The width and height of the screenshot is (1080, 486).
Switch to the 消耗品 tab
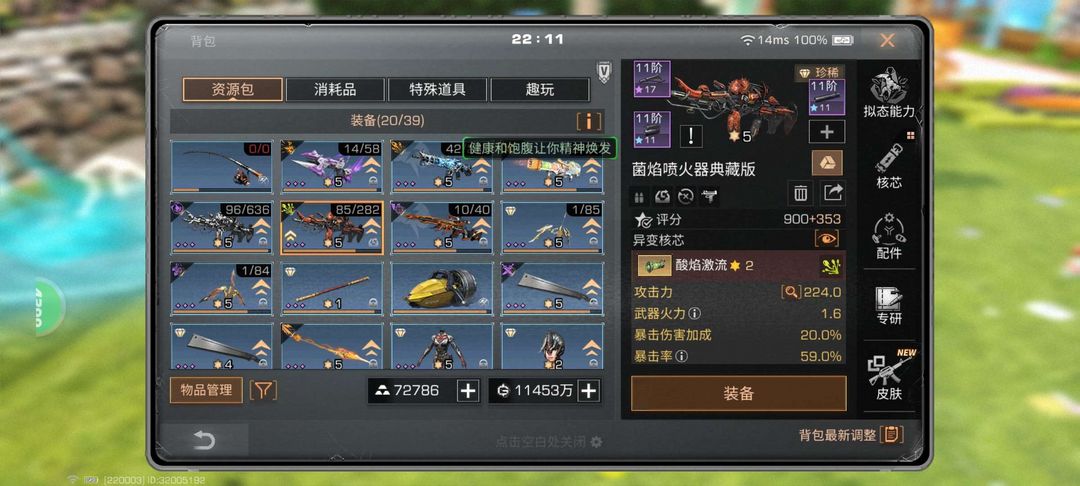pos(335,89)
